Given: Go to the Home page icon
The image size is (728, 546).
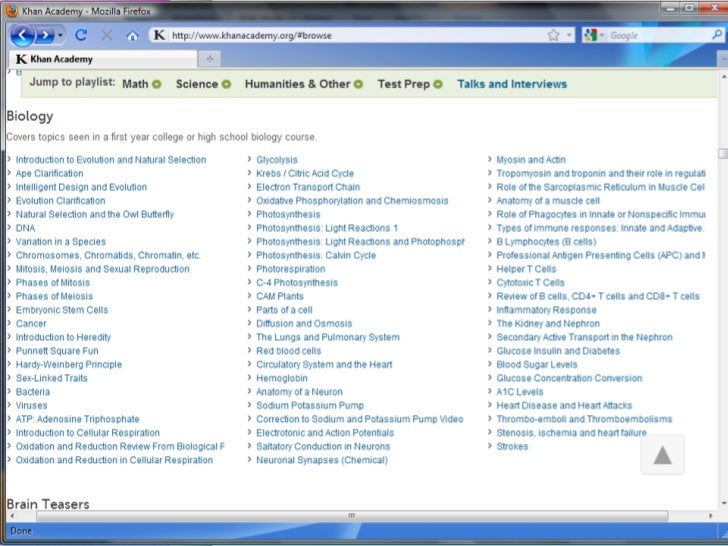Looking at the screenshot, I should pyautogui.click(x=132, y=36).
